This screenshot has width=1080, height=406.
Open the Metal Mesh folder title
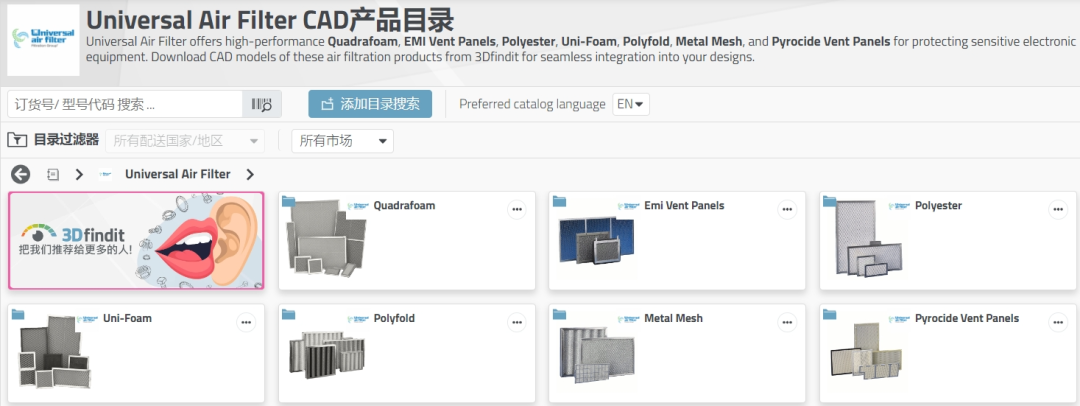point(674,318)
